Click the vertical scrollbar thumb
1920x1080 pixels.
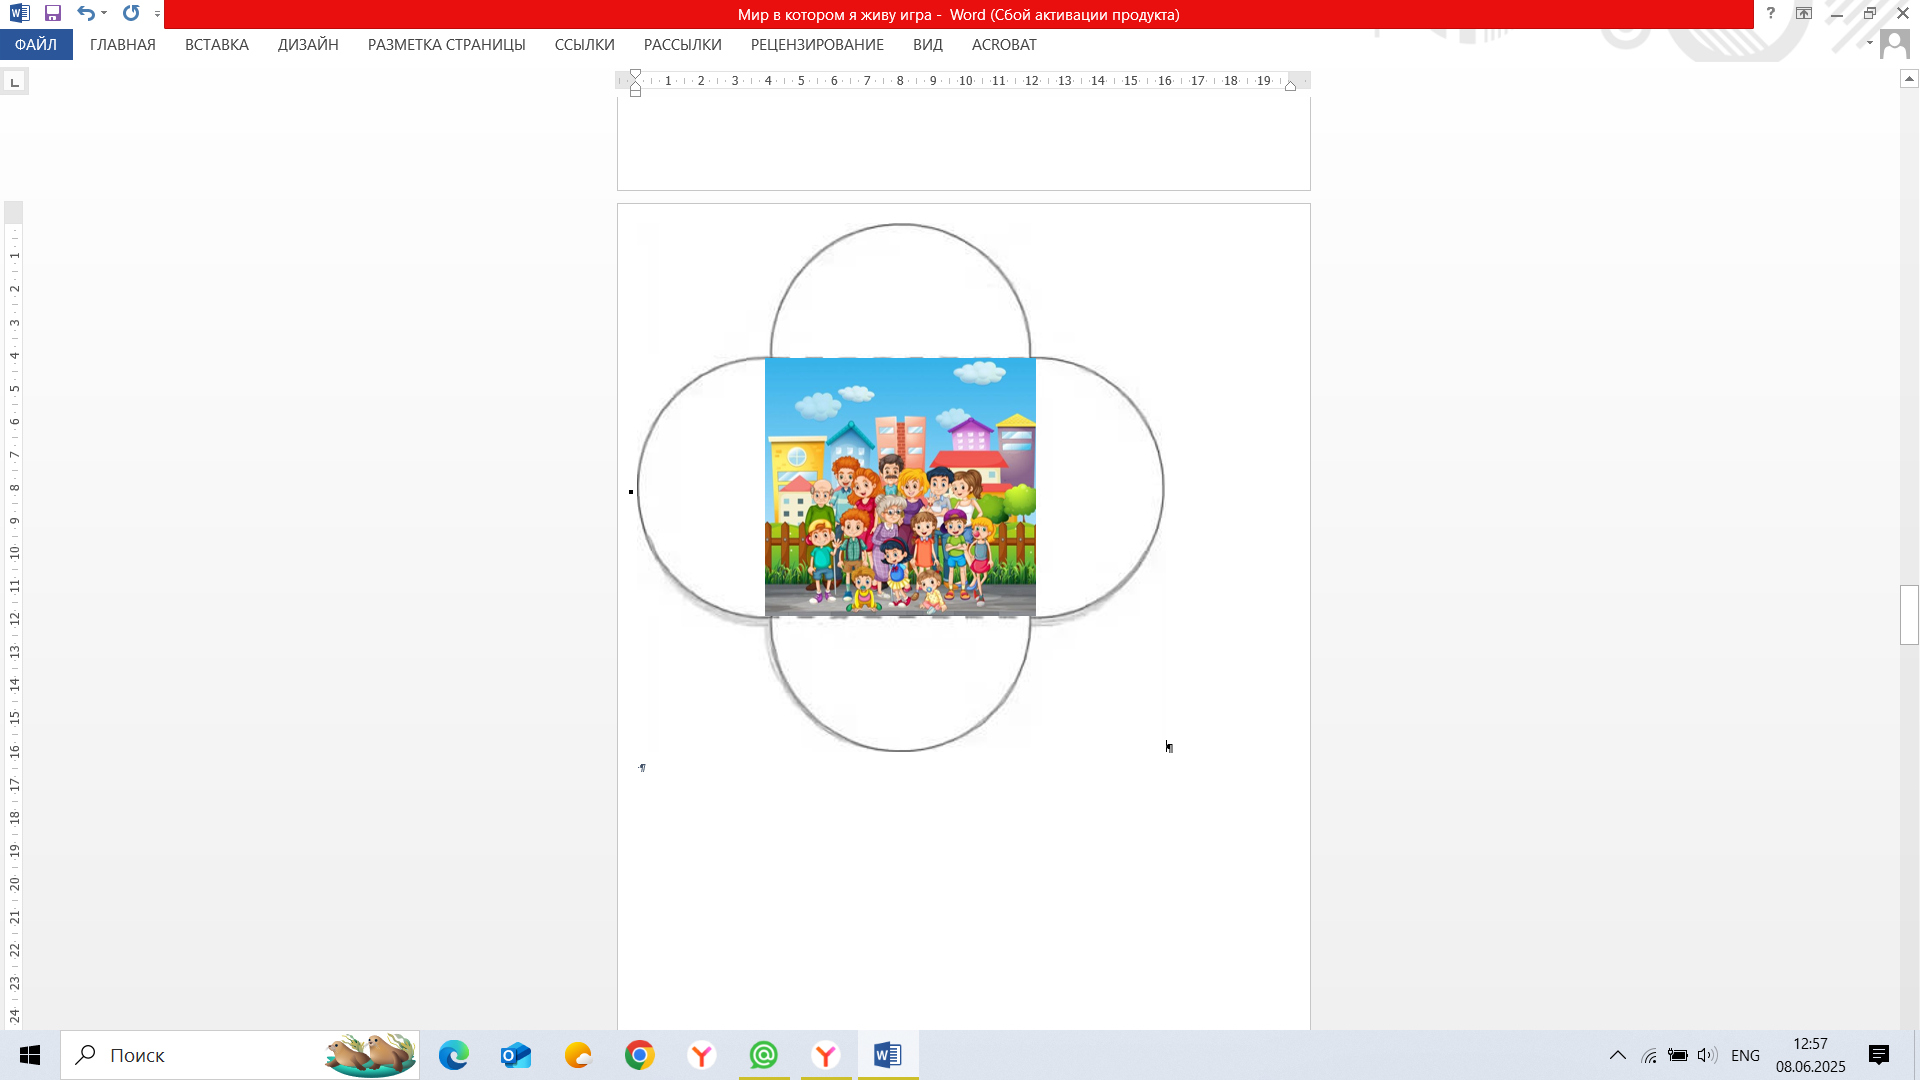click(x=1909, y=614)
